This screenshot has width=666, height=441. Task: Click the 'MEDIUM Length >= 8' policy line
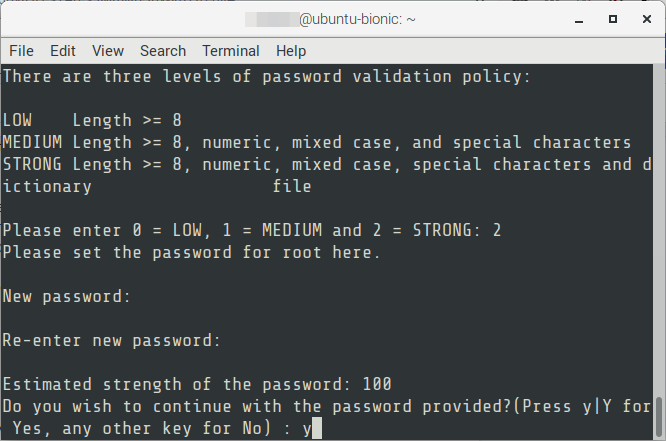point(317,142)
